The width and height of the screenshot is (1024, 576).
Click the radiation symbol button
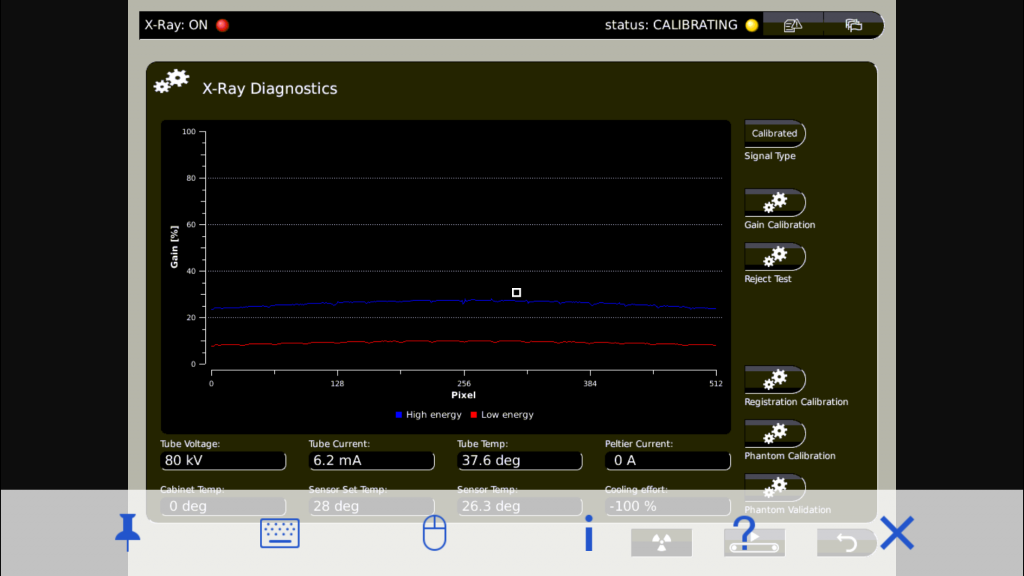click(661, 542)
